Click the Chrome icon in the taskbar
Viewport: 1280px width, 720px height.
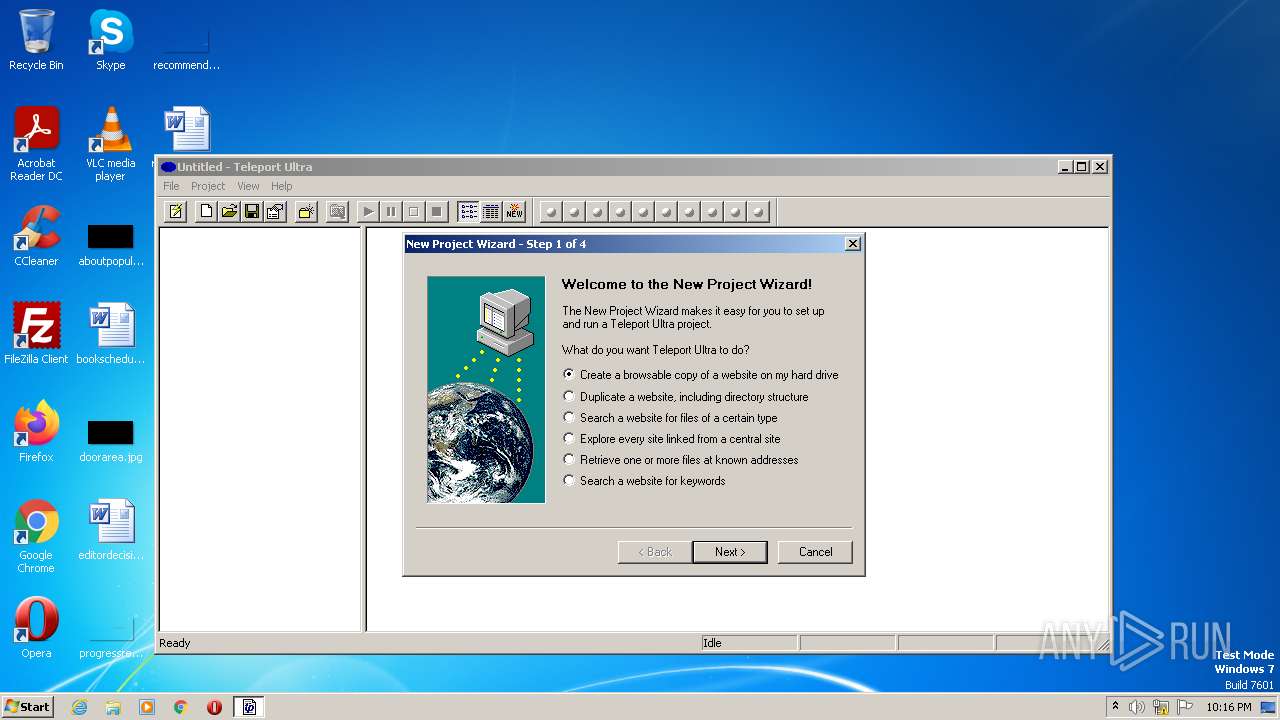(x=181, y=707)
